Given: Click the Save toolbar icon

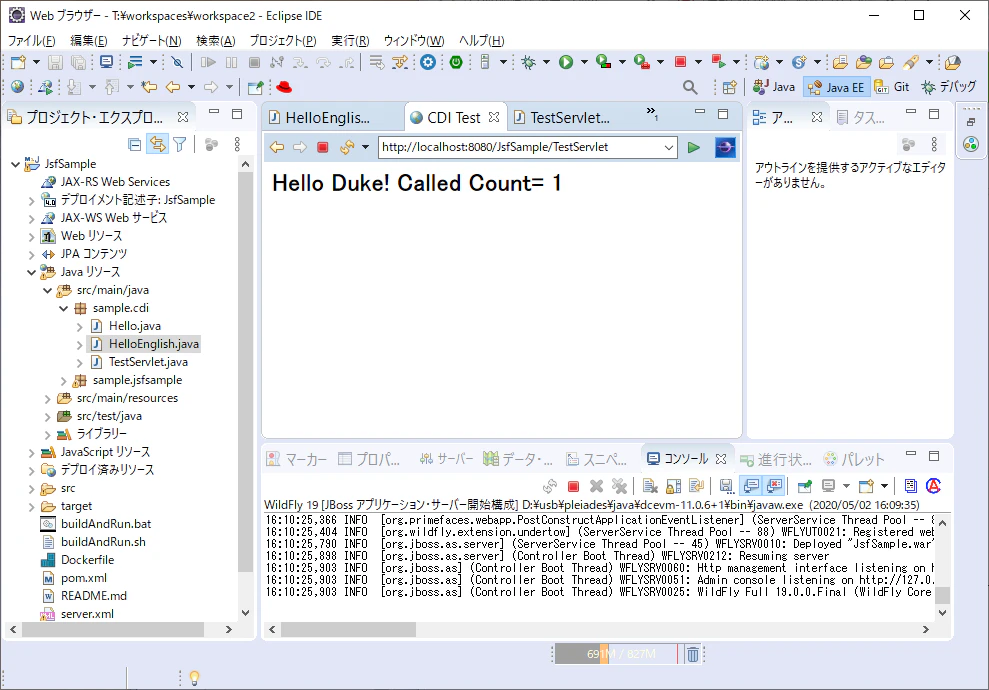Looking at the screenshot, I should click(x=56, y=62).
